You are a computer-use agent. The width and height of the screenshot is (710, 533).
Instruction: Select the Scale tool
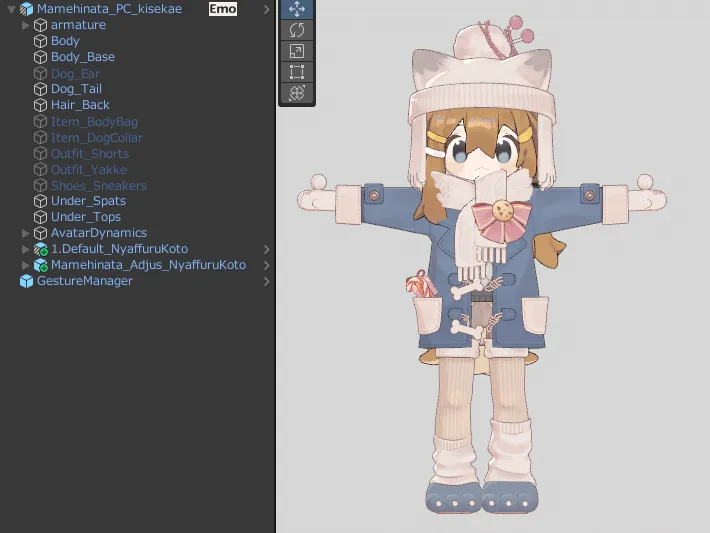tap(297, 51)
